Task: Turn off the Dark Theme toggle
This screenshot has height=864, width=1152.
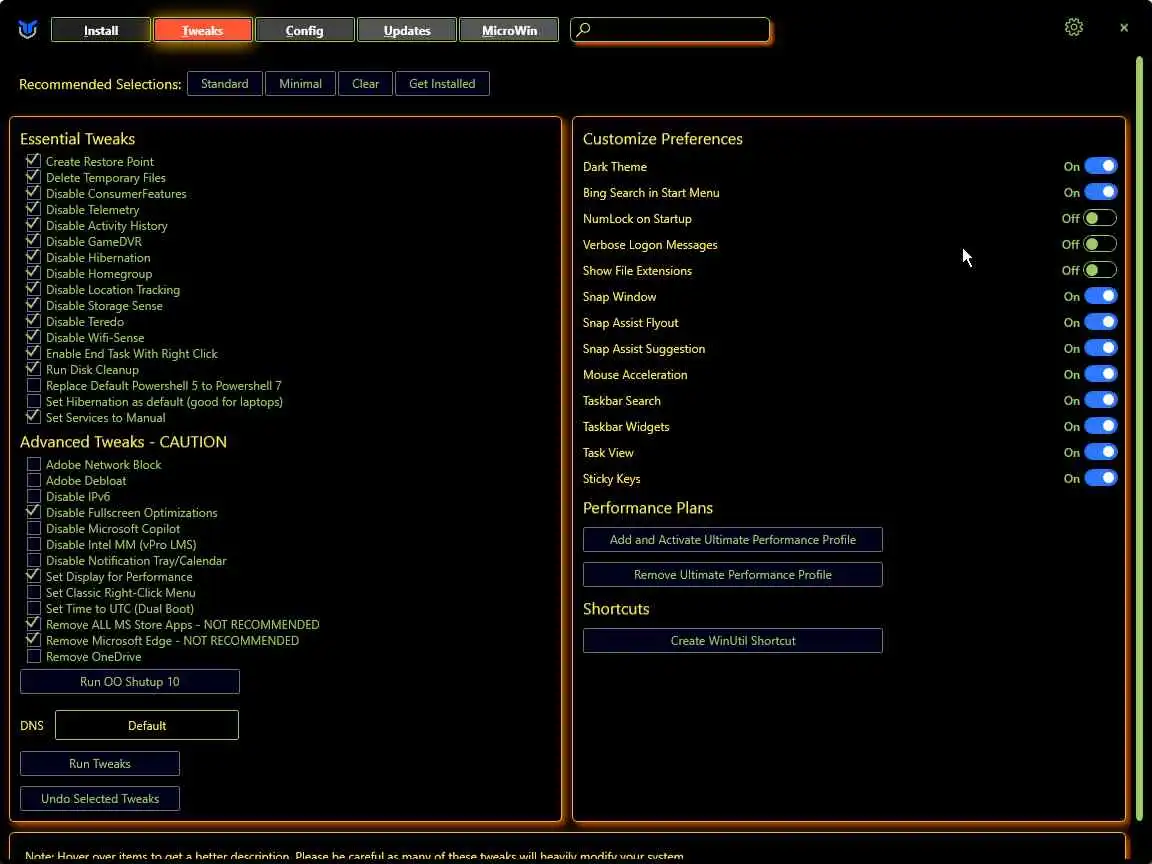Action: [x=1101, y=166]
